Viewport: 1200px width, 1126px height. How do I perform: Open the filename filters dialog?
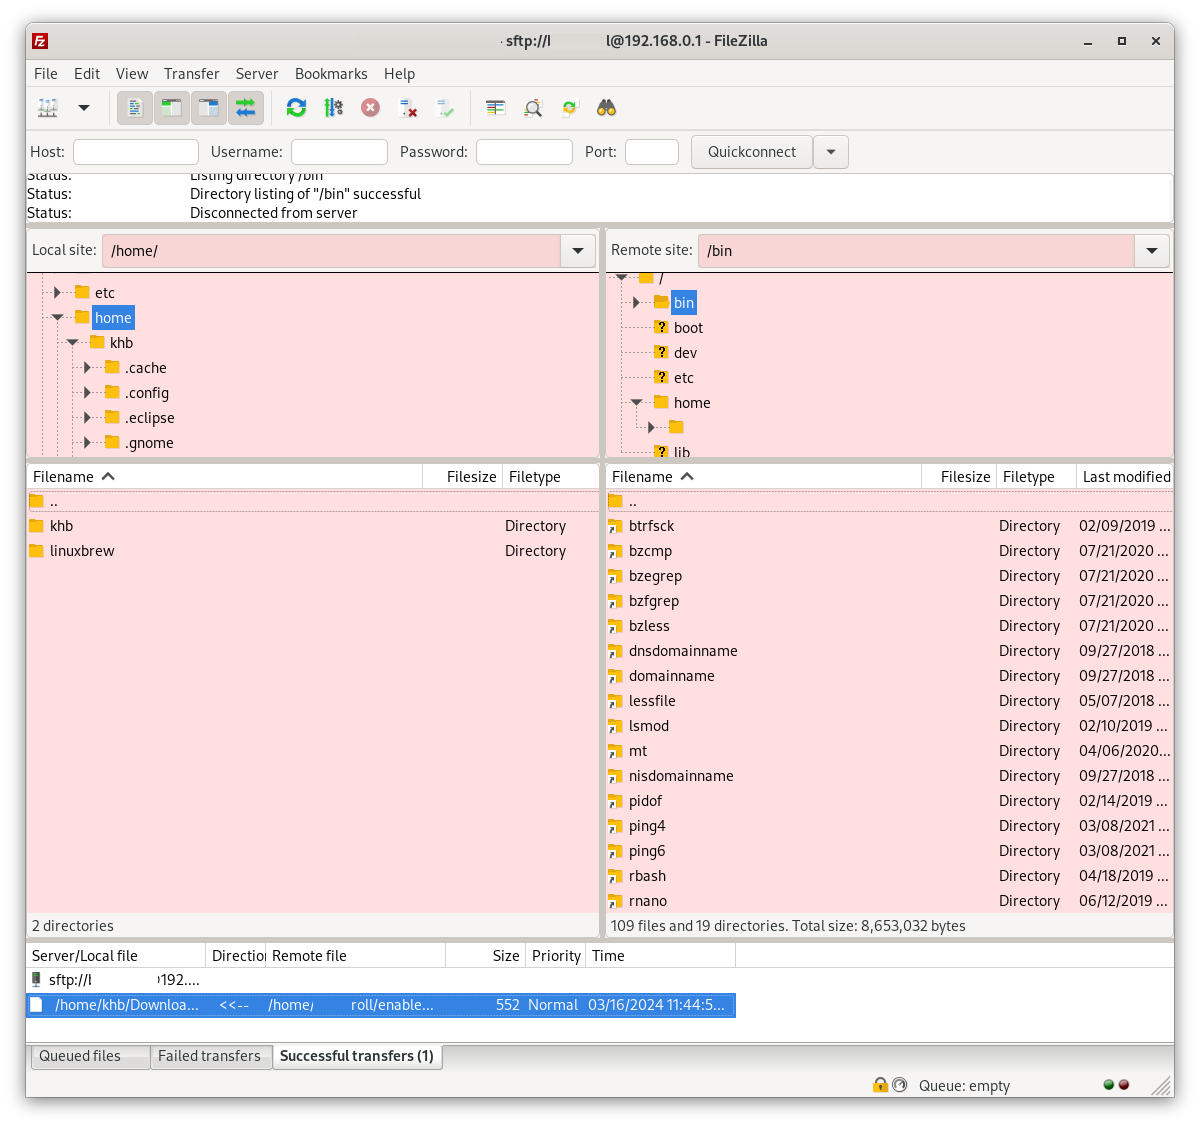coord(495,107)
